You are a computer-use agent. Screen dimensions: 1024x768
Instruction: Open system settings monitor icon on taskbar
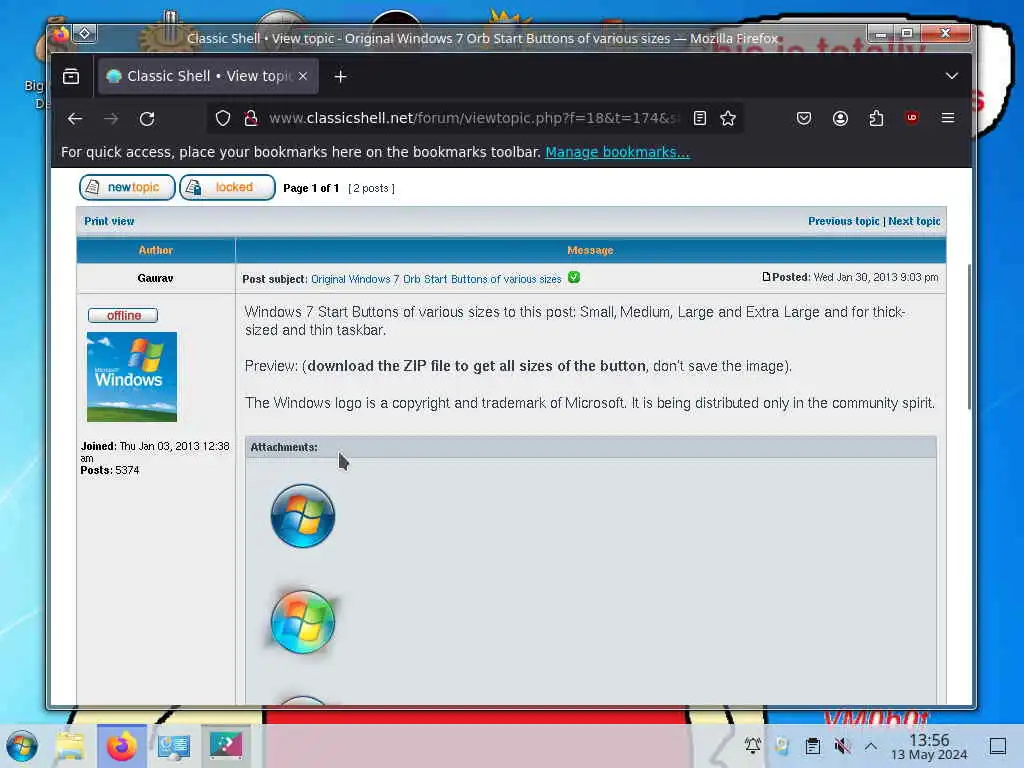point(174,746)
